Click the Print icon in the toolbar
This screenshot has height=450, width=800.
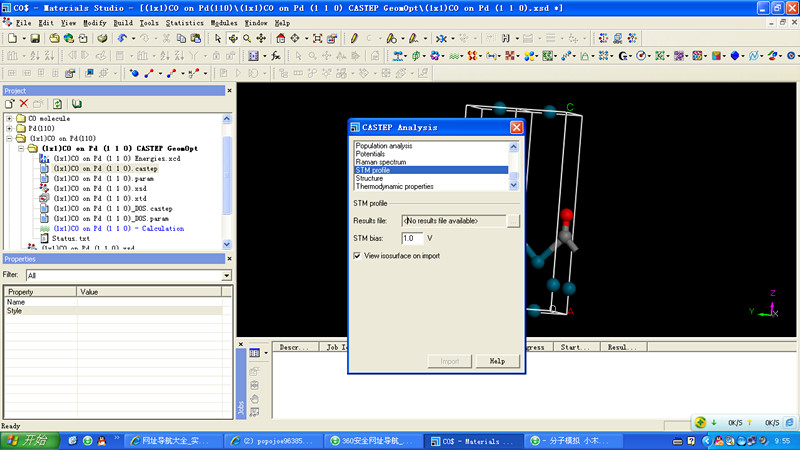tap(104, 38)
